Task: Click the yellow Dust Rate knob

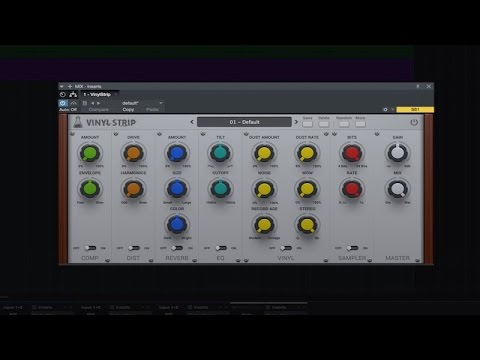Action: tap(307, 153)
